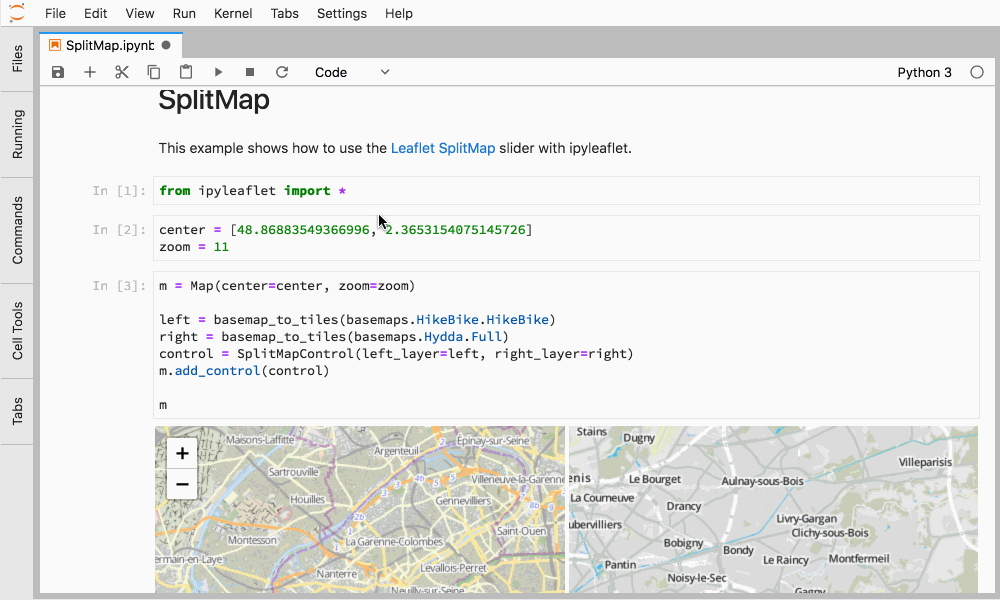1000x600 pixels.
Task: Click the Jupyter logo
Action: pyautogui.click(x=15, y=13)
